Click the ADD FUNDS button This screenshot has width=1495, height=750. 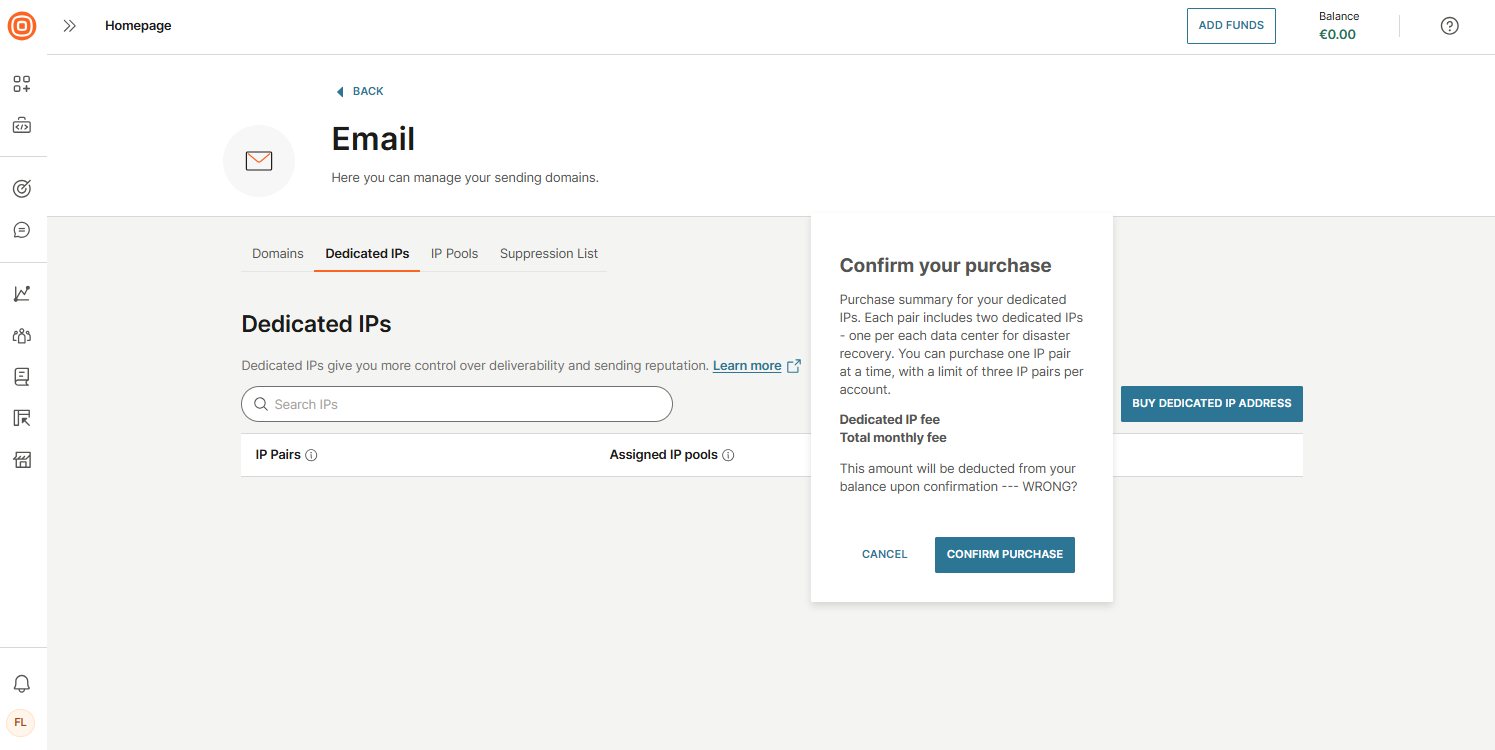pos(1231,26)
